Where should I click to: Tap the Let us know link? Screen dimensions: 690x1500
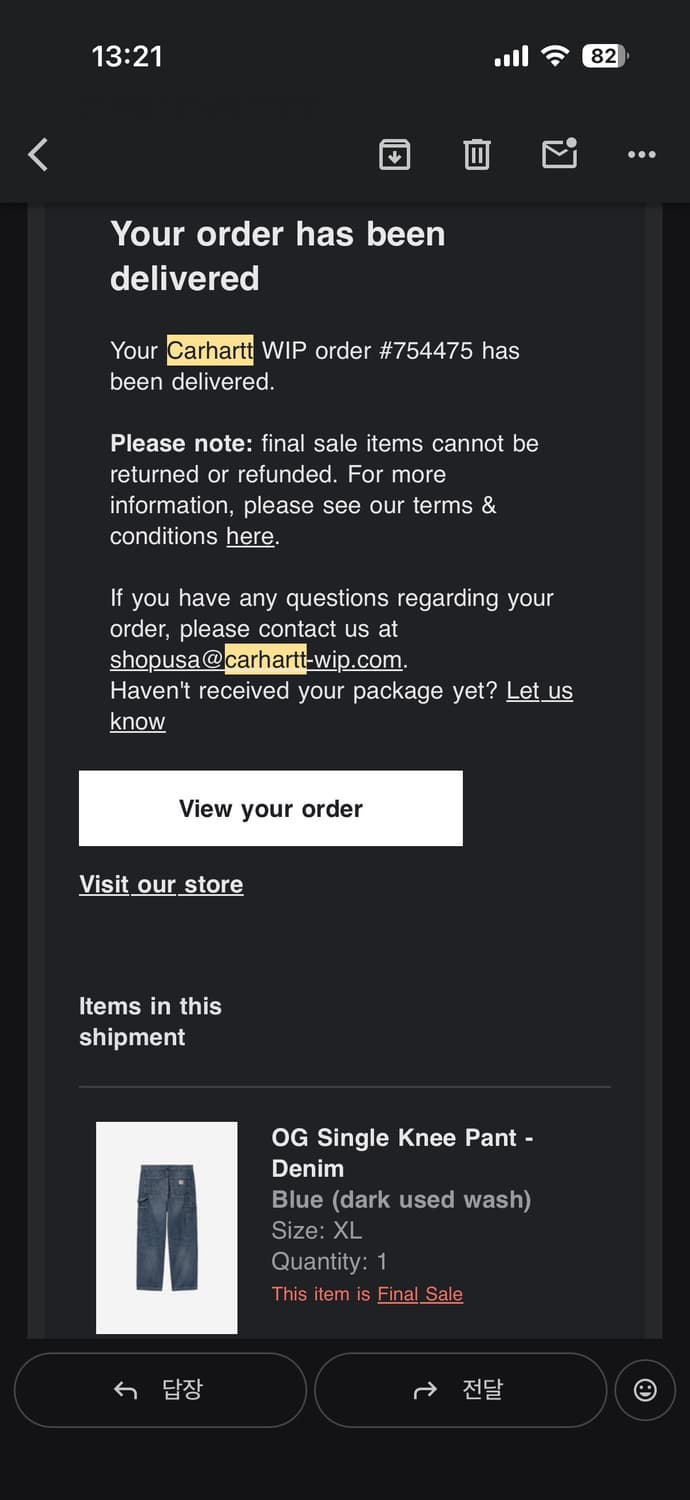coord(539,691)
